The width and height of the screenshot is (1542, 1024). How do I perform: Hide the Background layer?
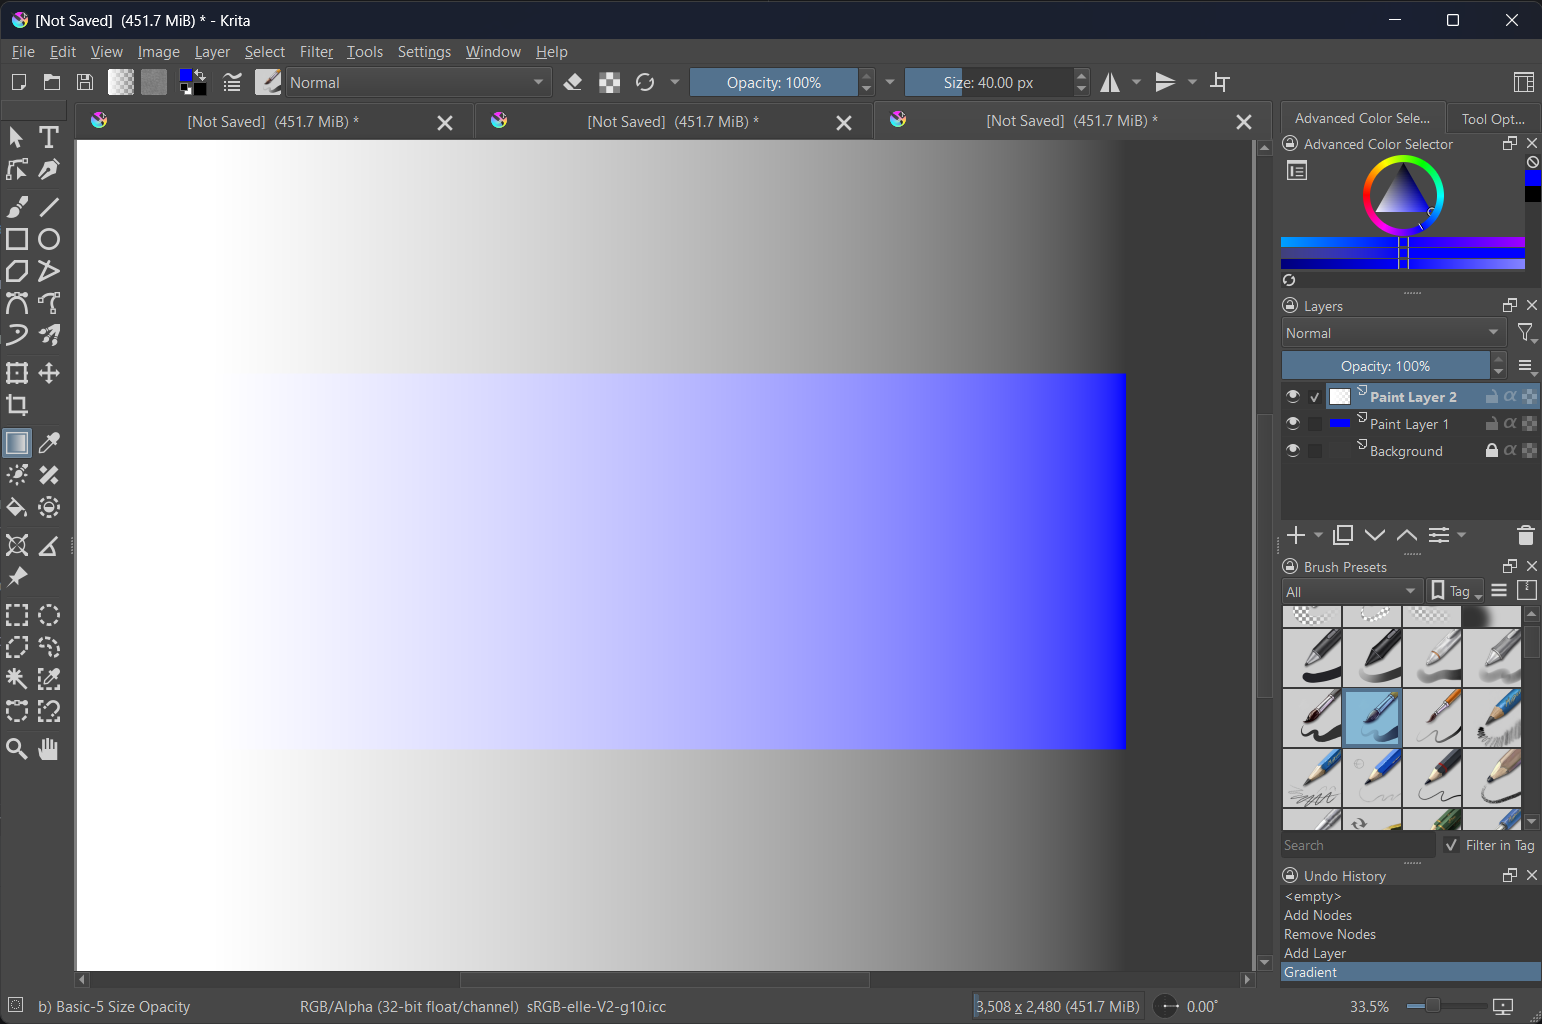[x=1293, y=451]
